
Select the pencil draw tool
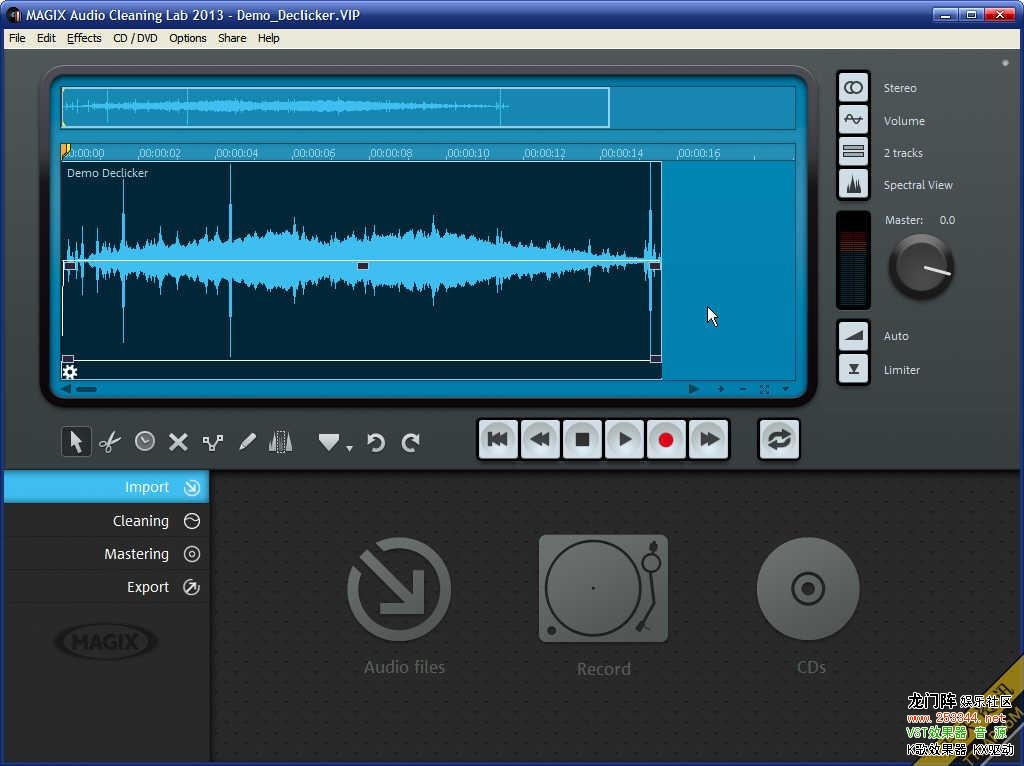(x=247, y=442)
